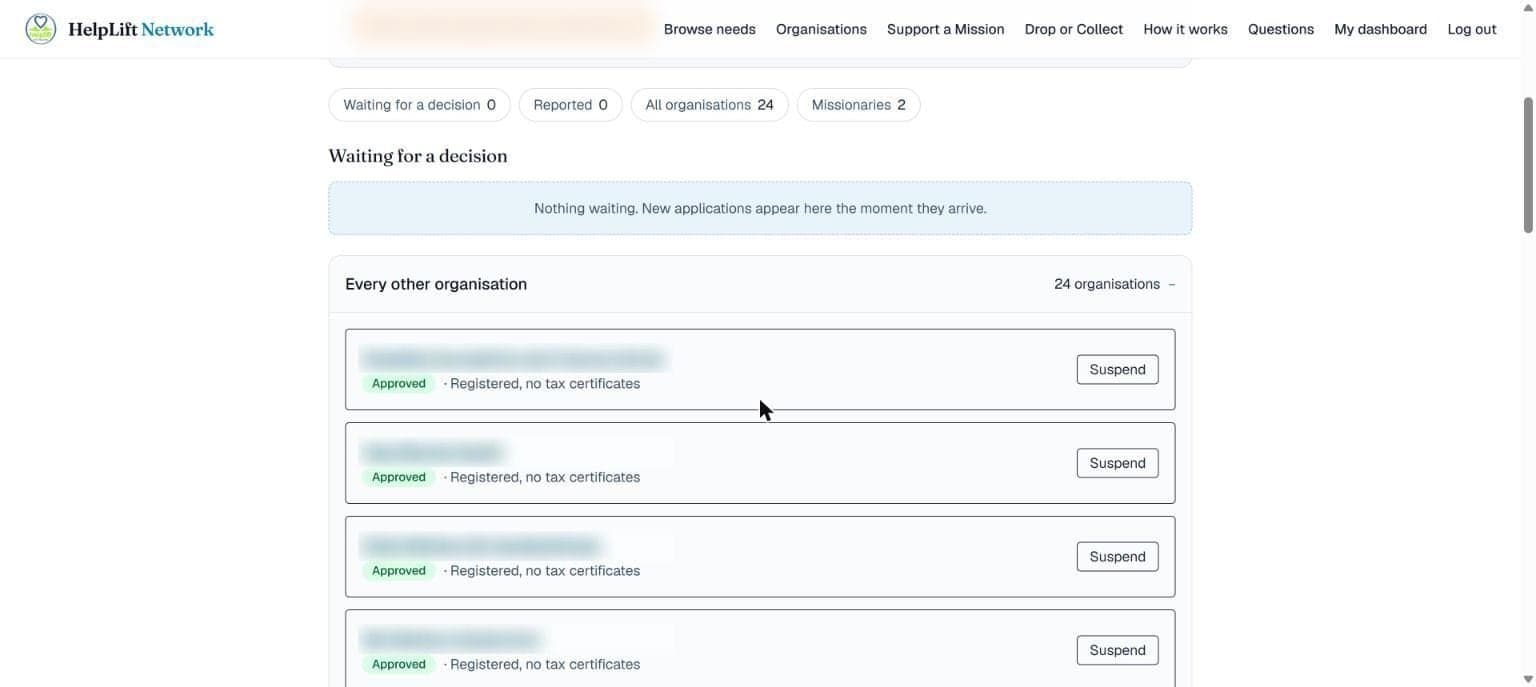Viewport: 1536px width, 687px height.
Task: Log out of the account
Action: click(x=1471, y=29)
